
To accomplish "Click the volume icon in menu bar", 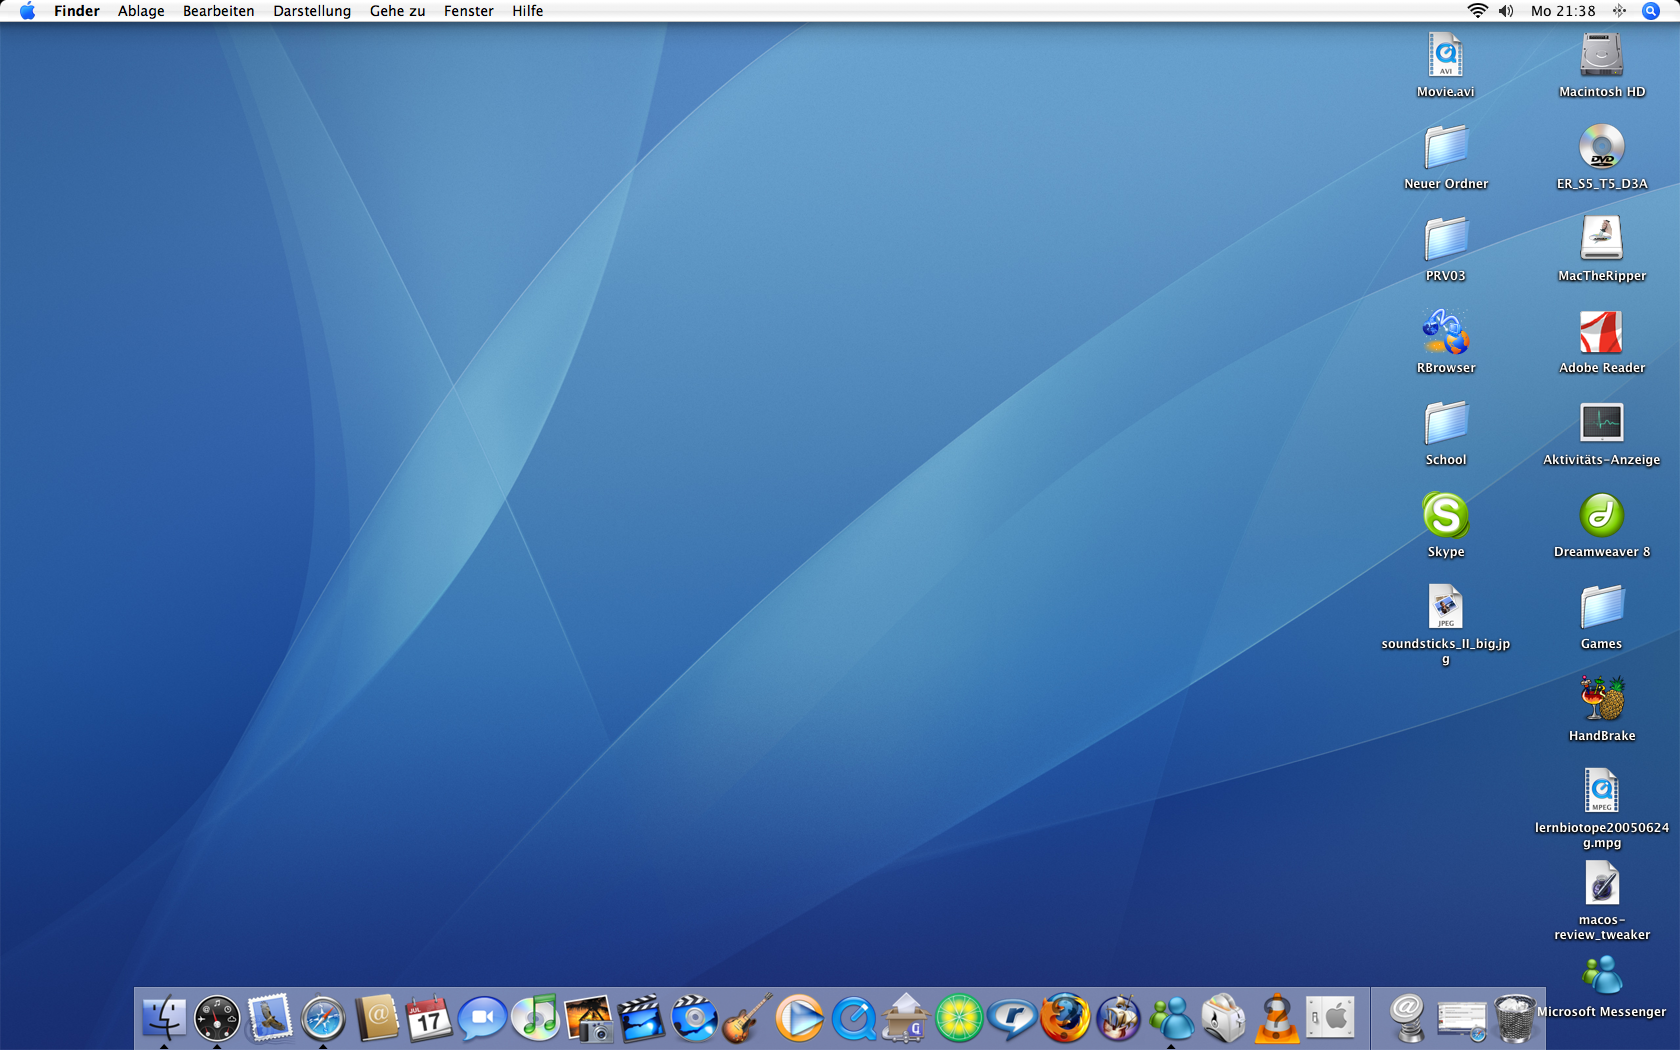I will (x=1506, y=11).
